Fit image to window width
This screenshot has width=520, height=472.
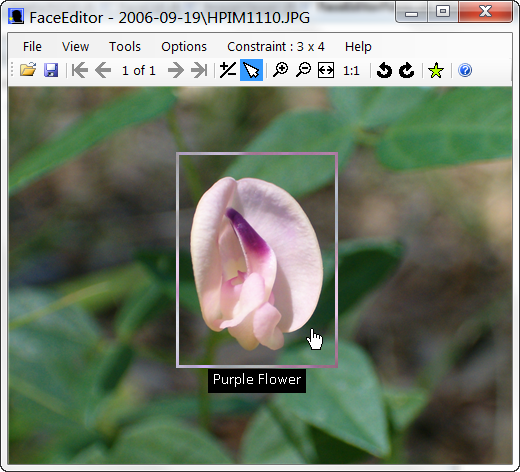(326, 70)
